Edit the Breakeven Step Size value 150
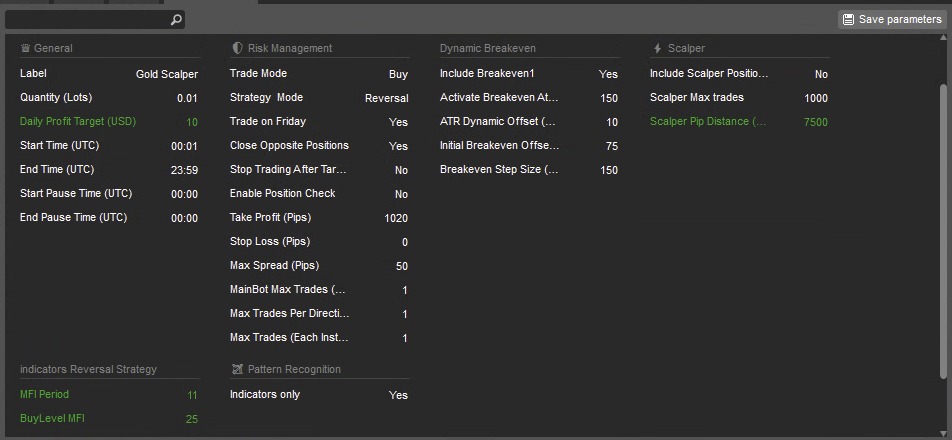Screen dimensions: 952x440 (x=609, y=171)
